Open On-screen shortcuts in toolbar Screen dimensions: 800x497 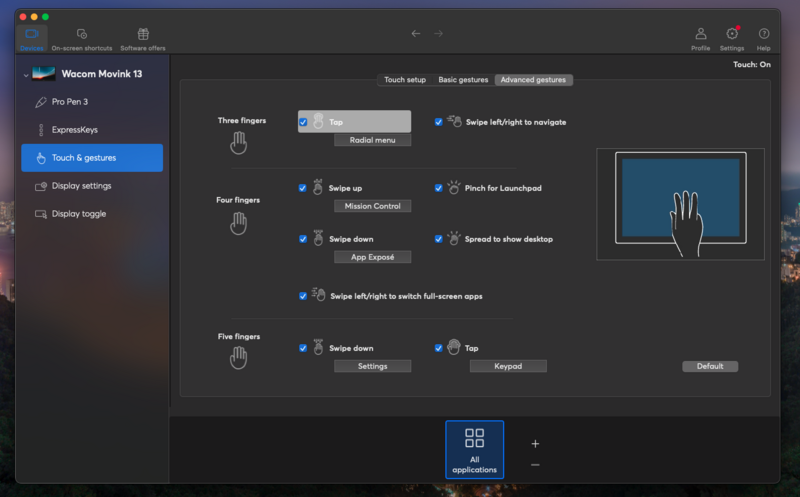coord(82,39)
